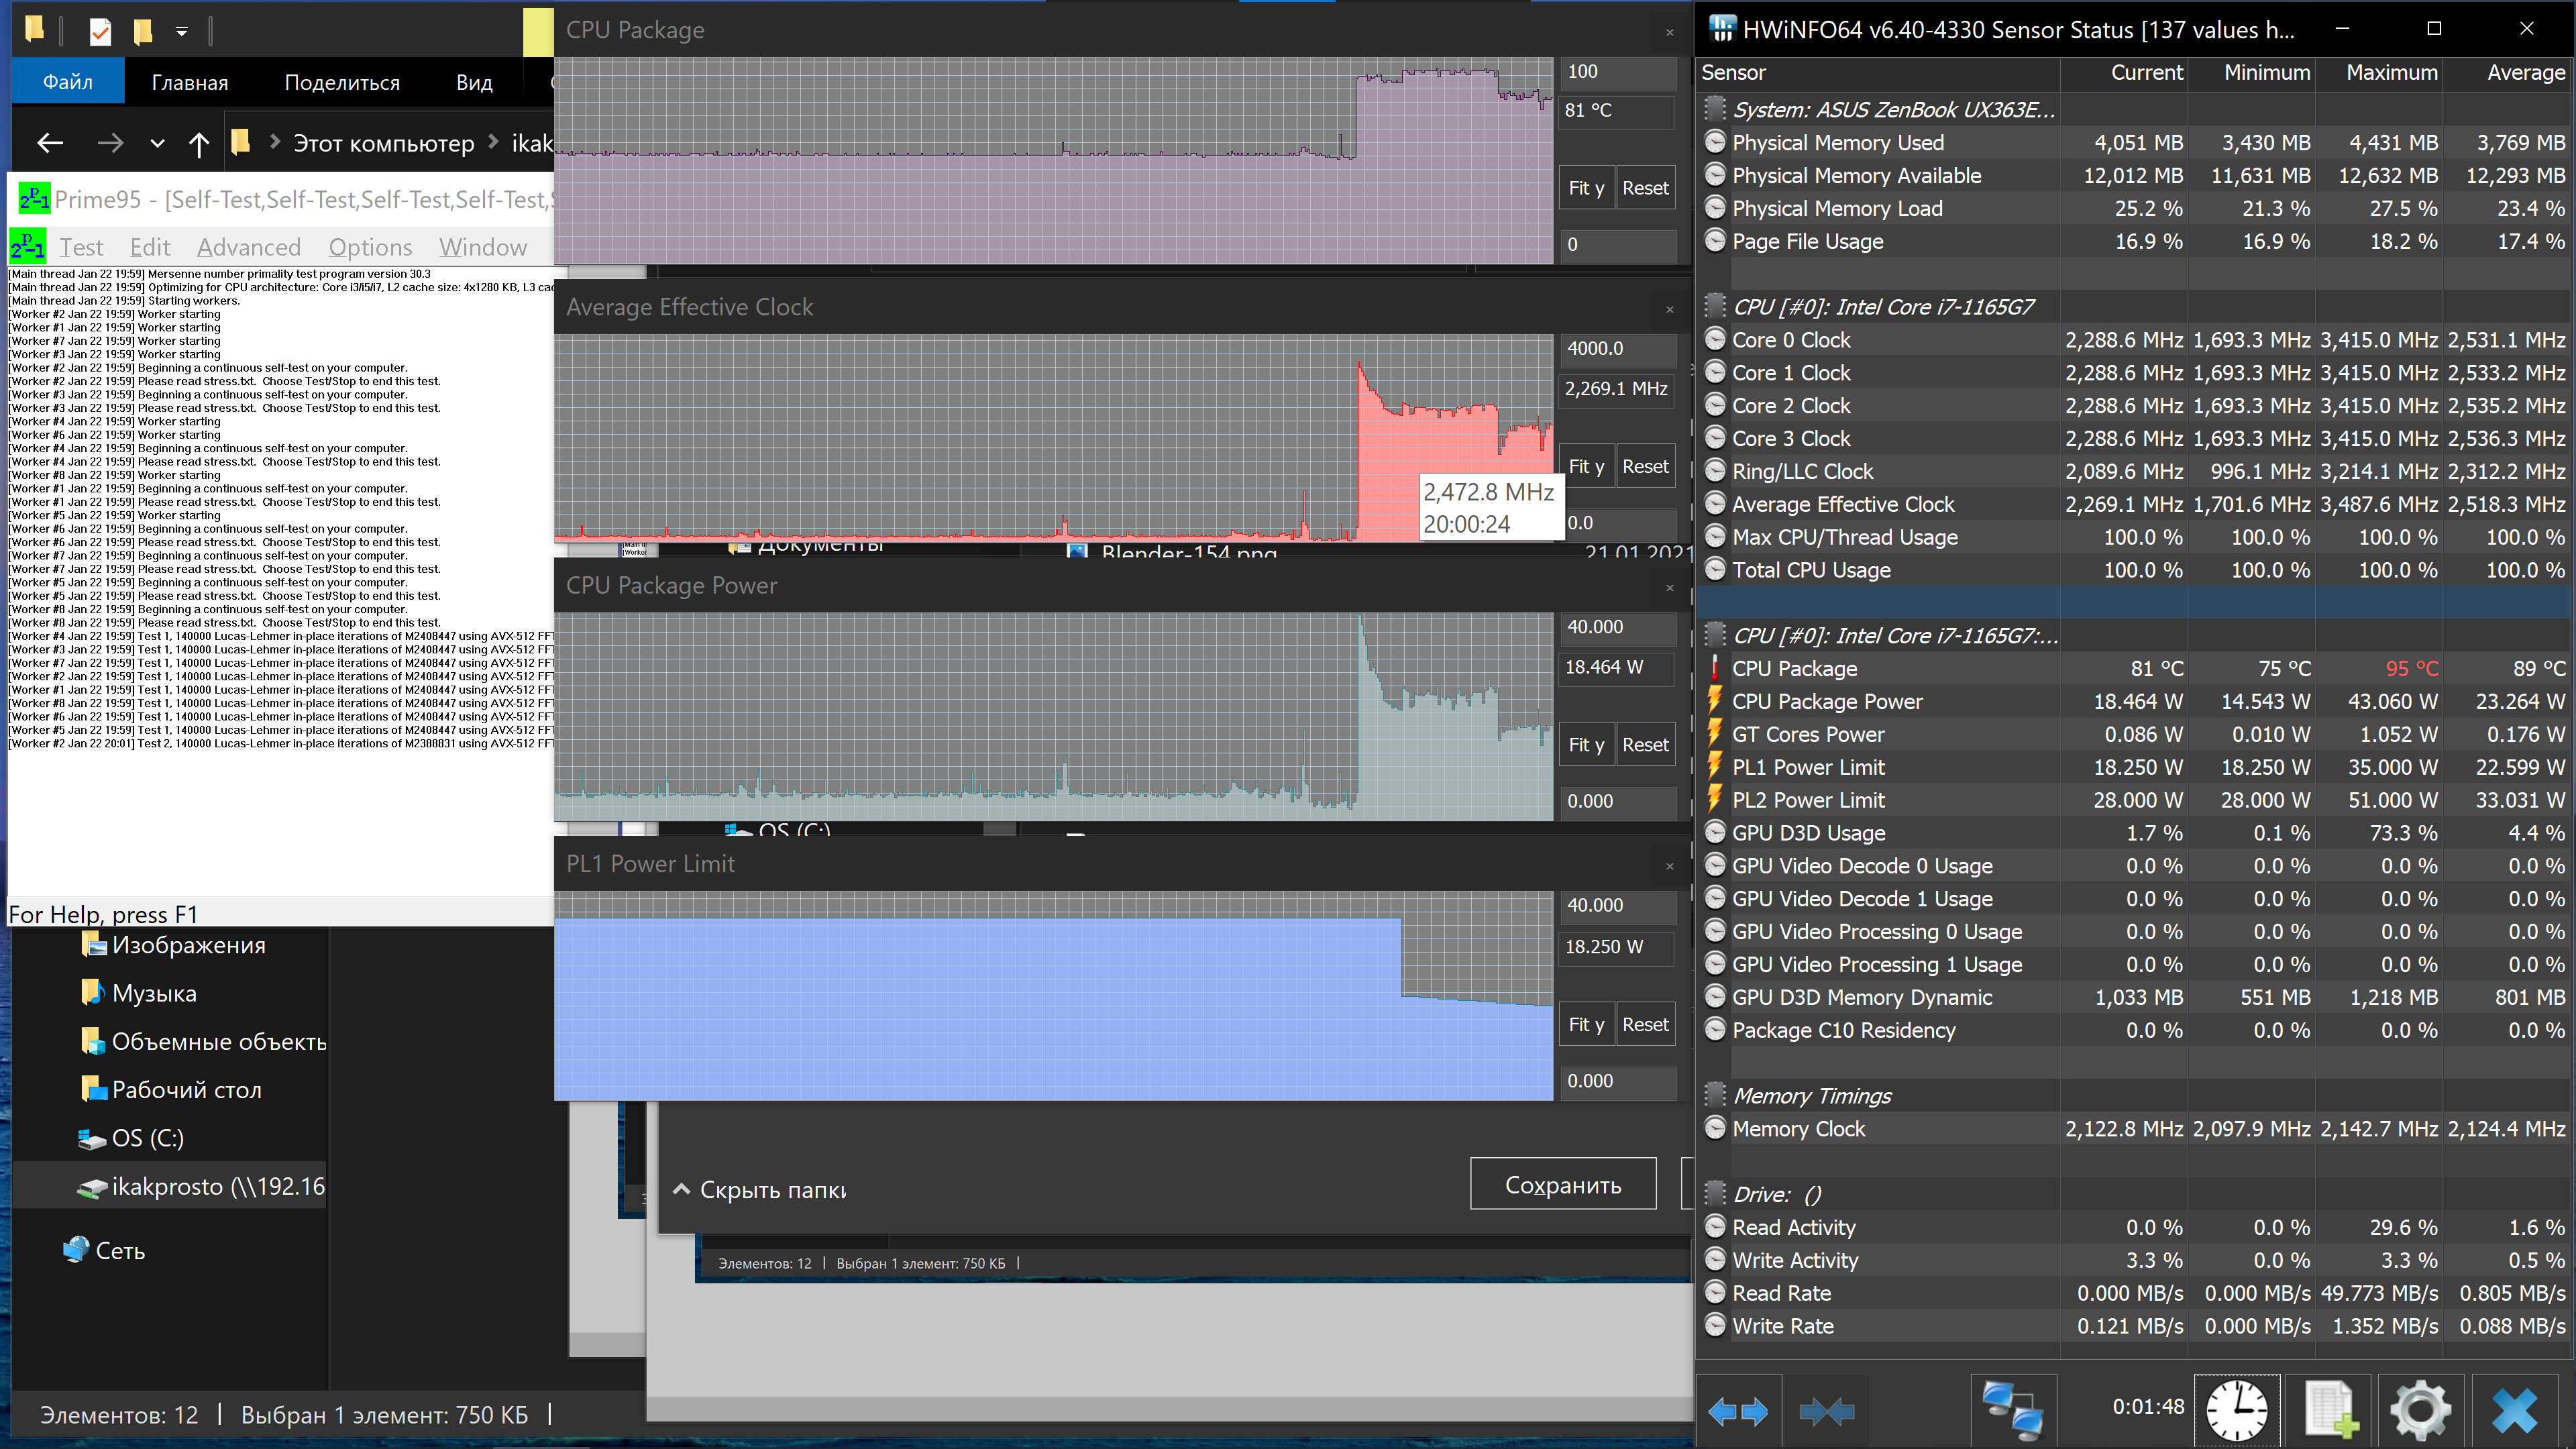The height and width of the screenshot is (1449, 2576).
Task: Click the Prime95 app icon in title bar
Action: (x=34, y=199)
